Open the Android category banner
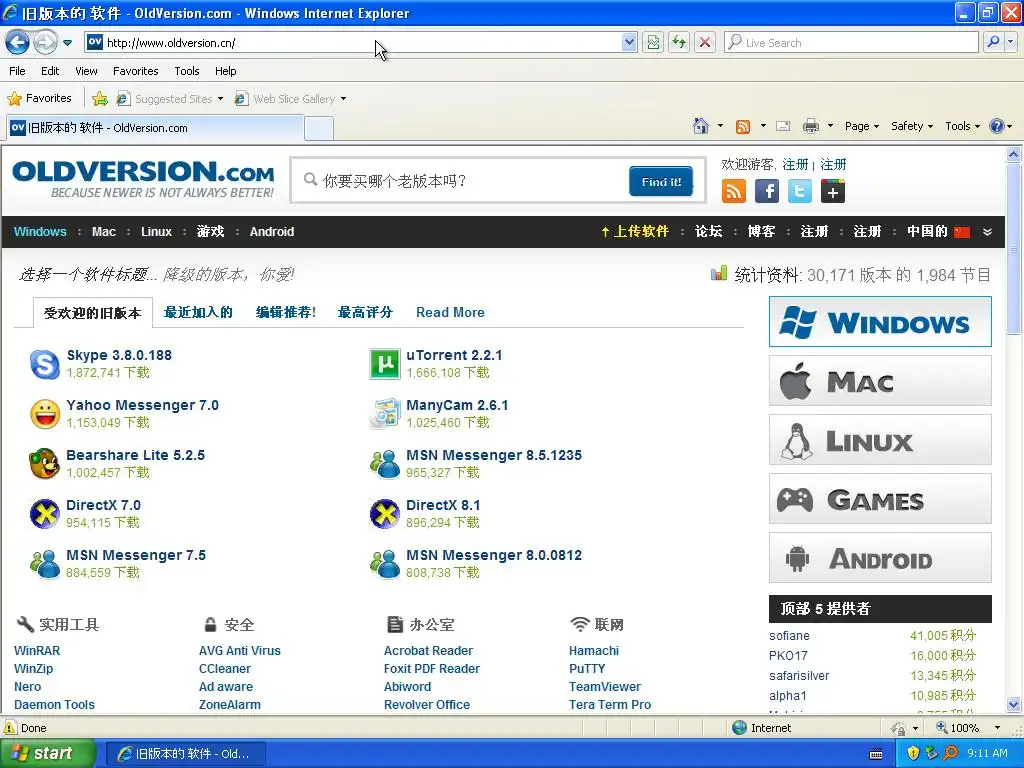This screenshot has height=768, width=1024. point(880,558)
